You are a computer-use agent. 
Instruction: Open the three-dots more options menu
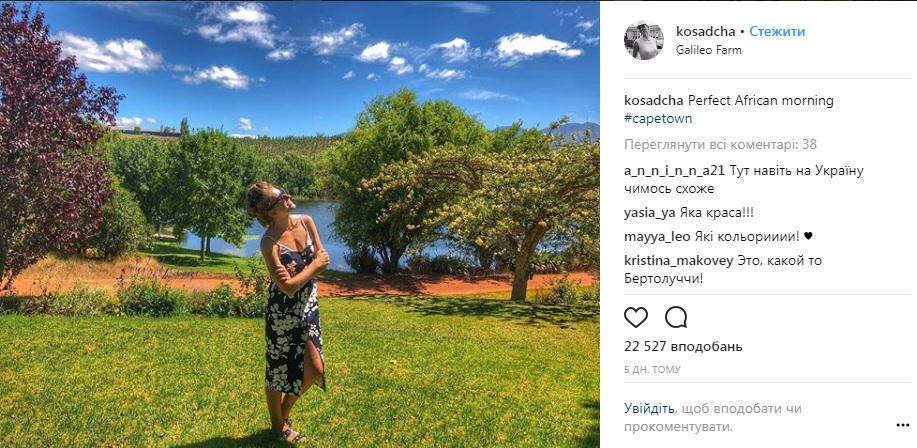tap(902, 425)
